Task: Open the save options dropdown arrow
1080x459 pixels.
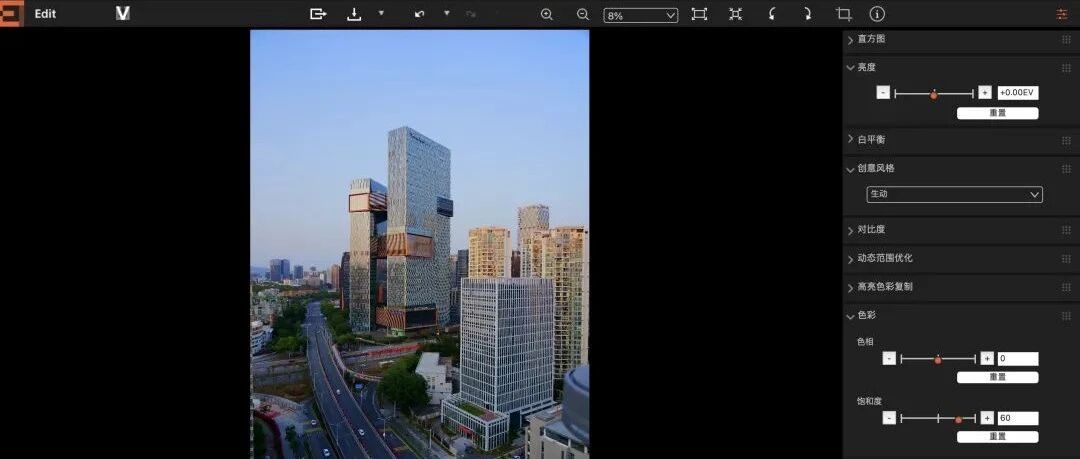Action: (381, 13)
